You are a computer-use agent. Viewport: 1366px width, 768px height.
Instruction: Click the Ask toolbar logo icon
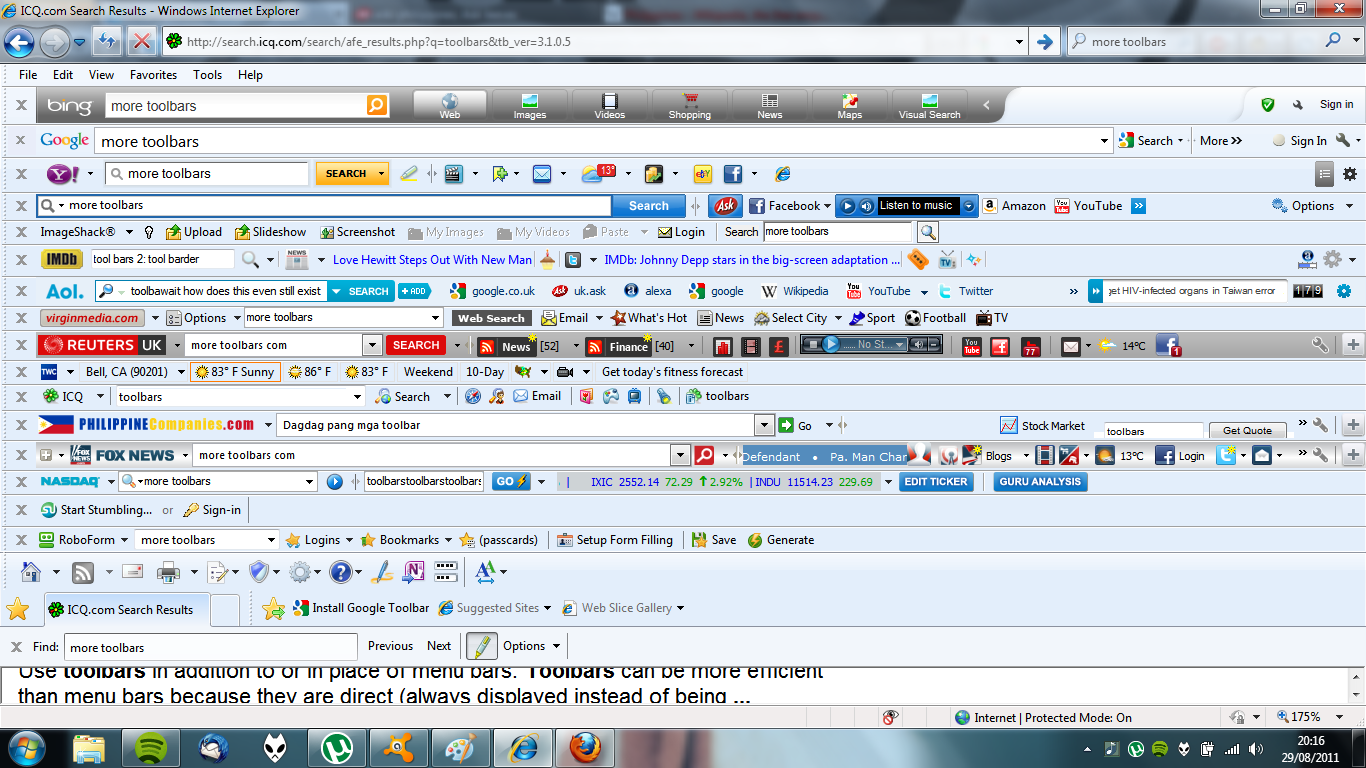pos(725,206)
